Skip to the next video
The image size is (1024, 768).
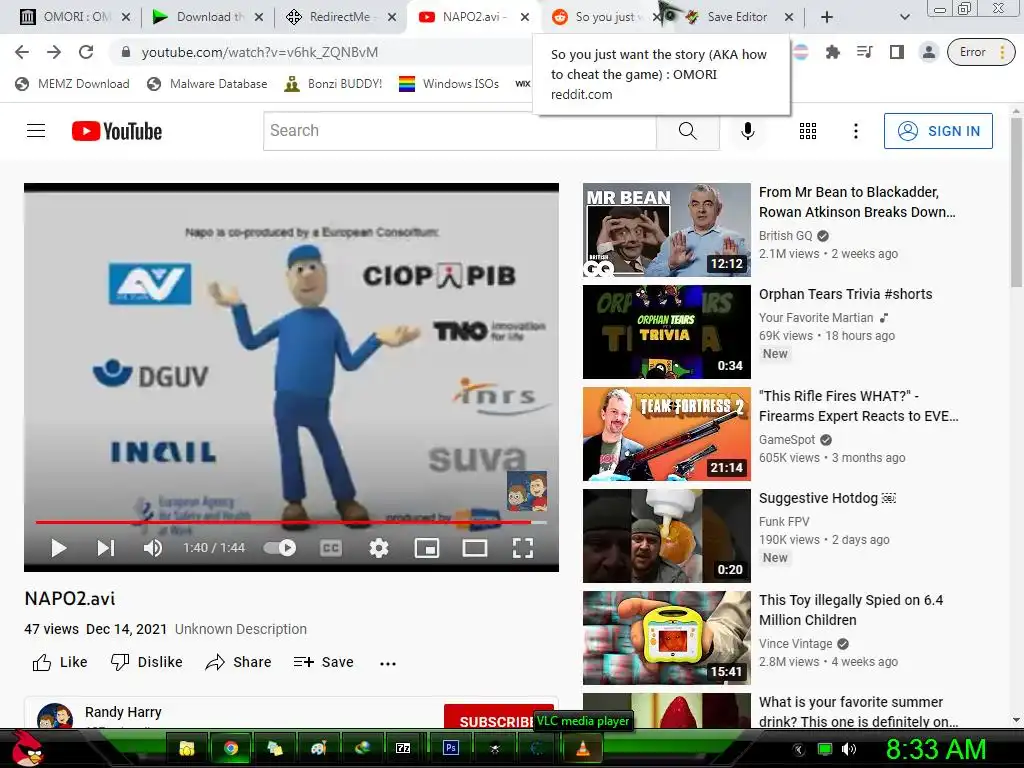point(106,548)
